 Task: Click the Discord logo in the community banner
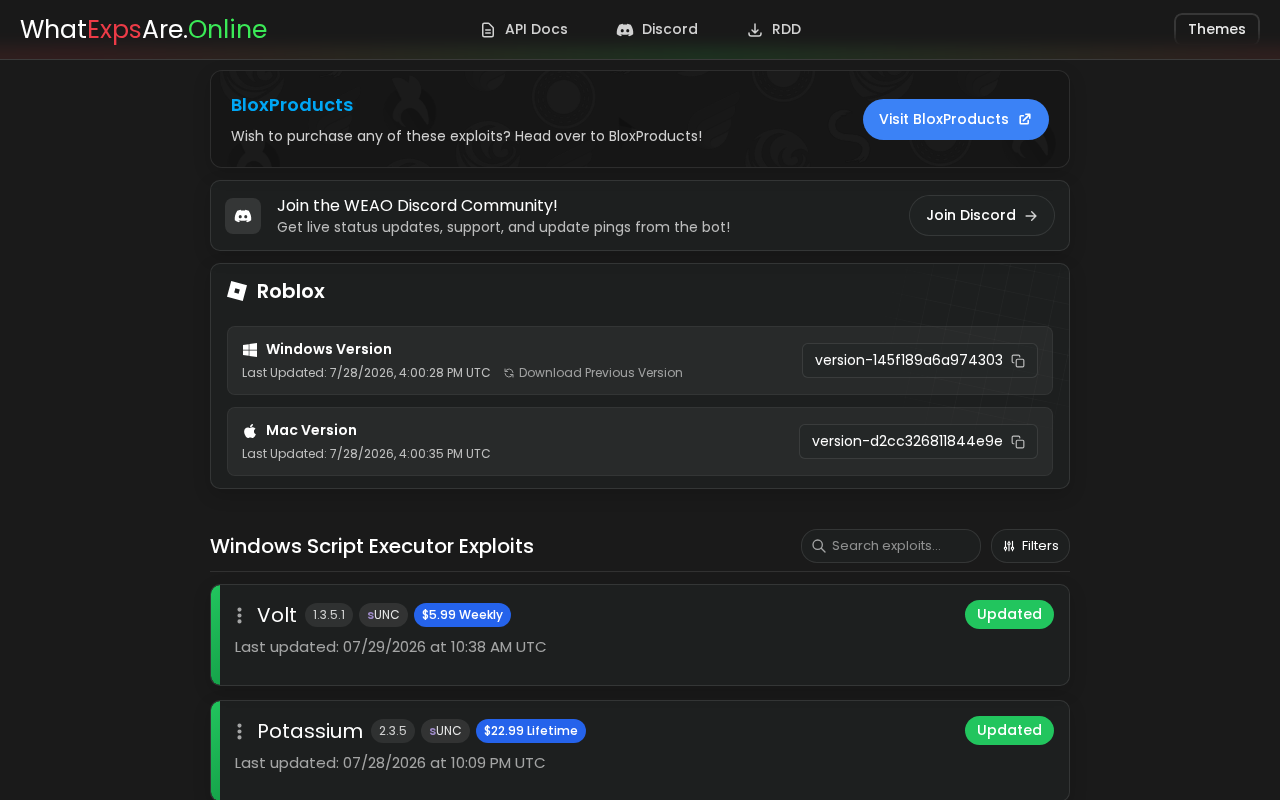(243, 216)
